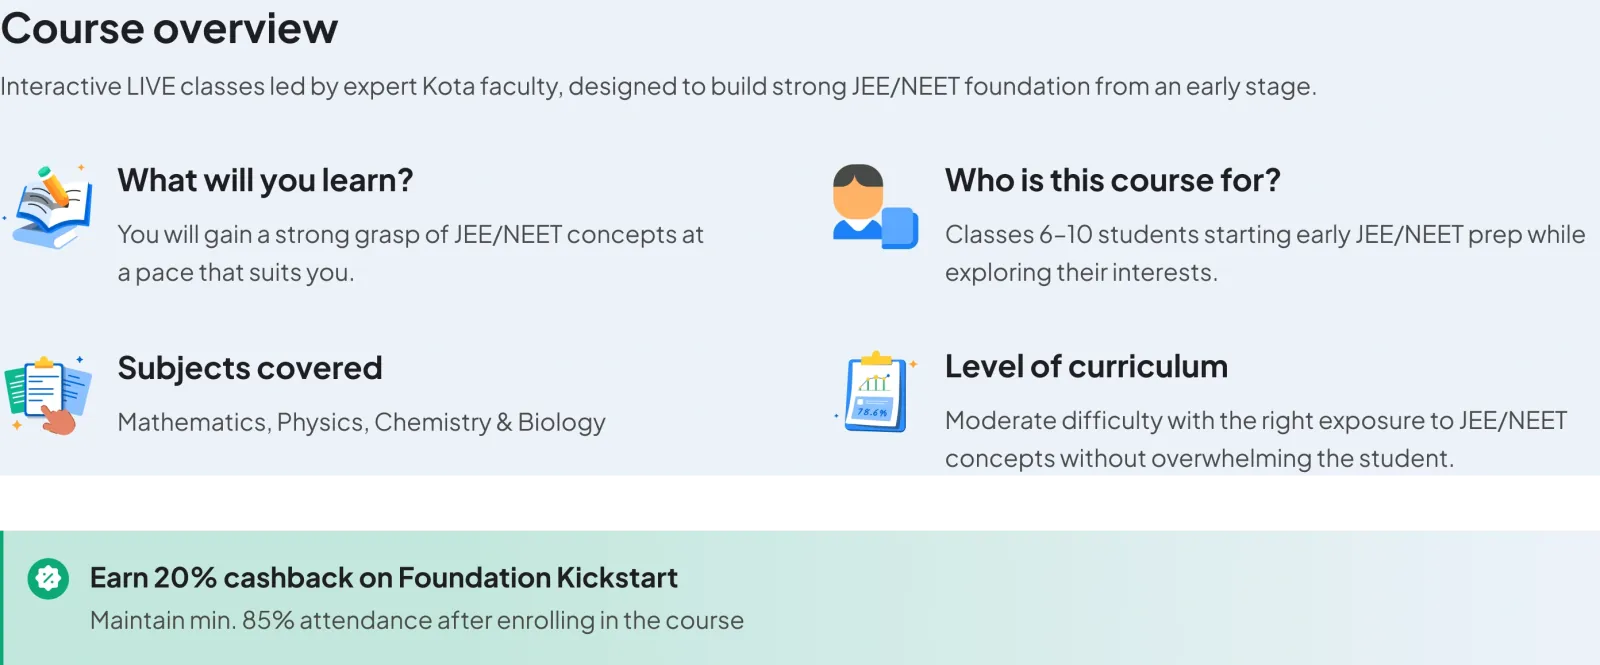
Task: Select the Subjects covered heading
Action: (x=250, y=368)
